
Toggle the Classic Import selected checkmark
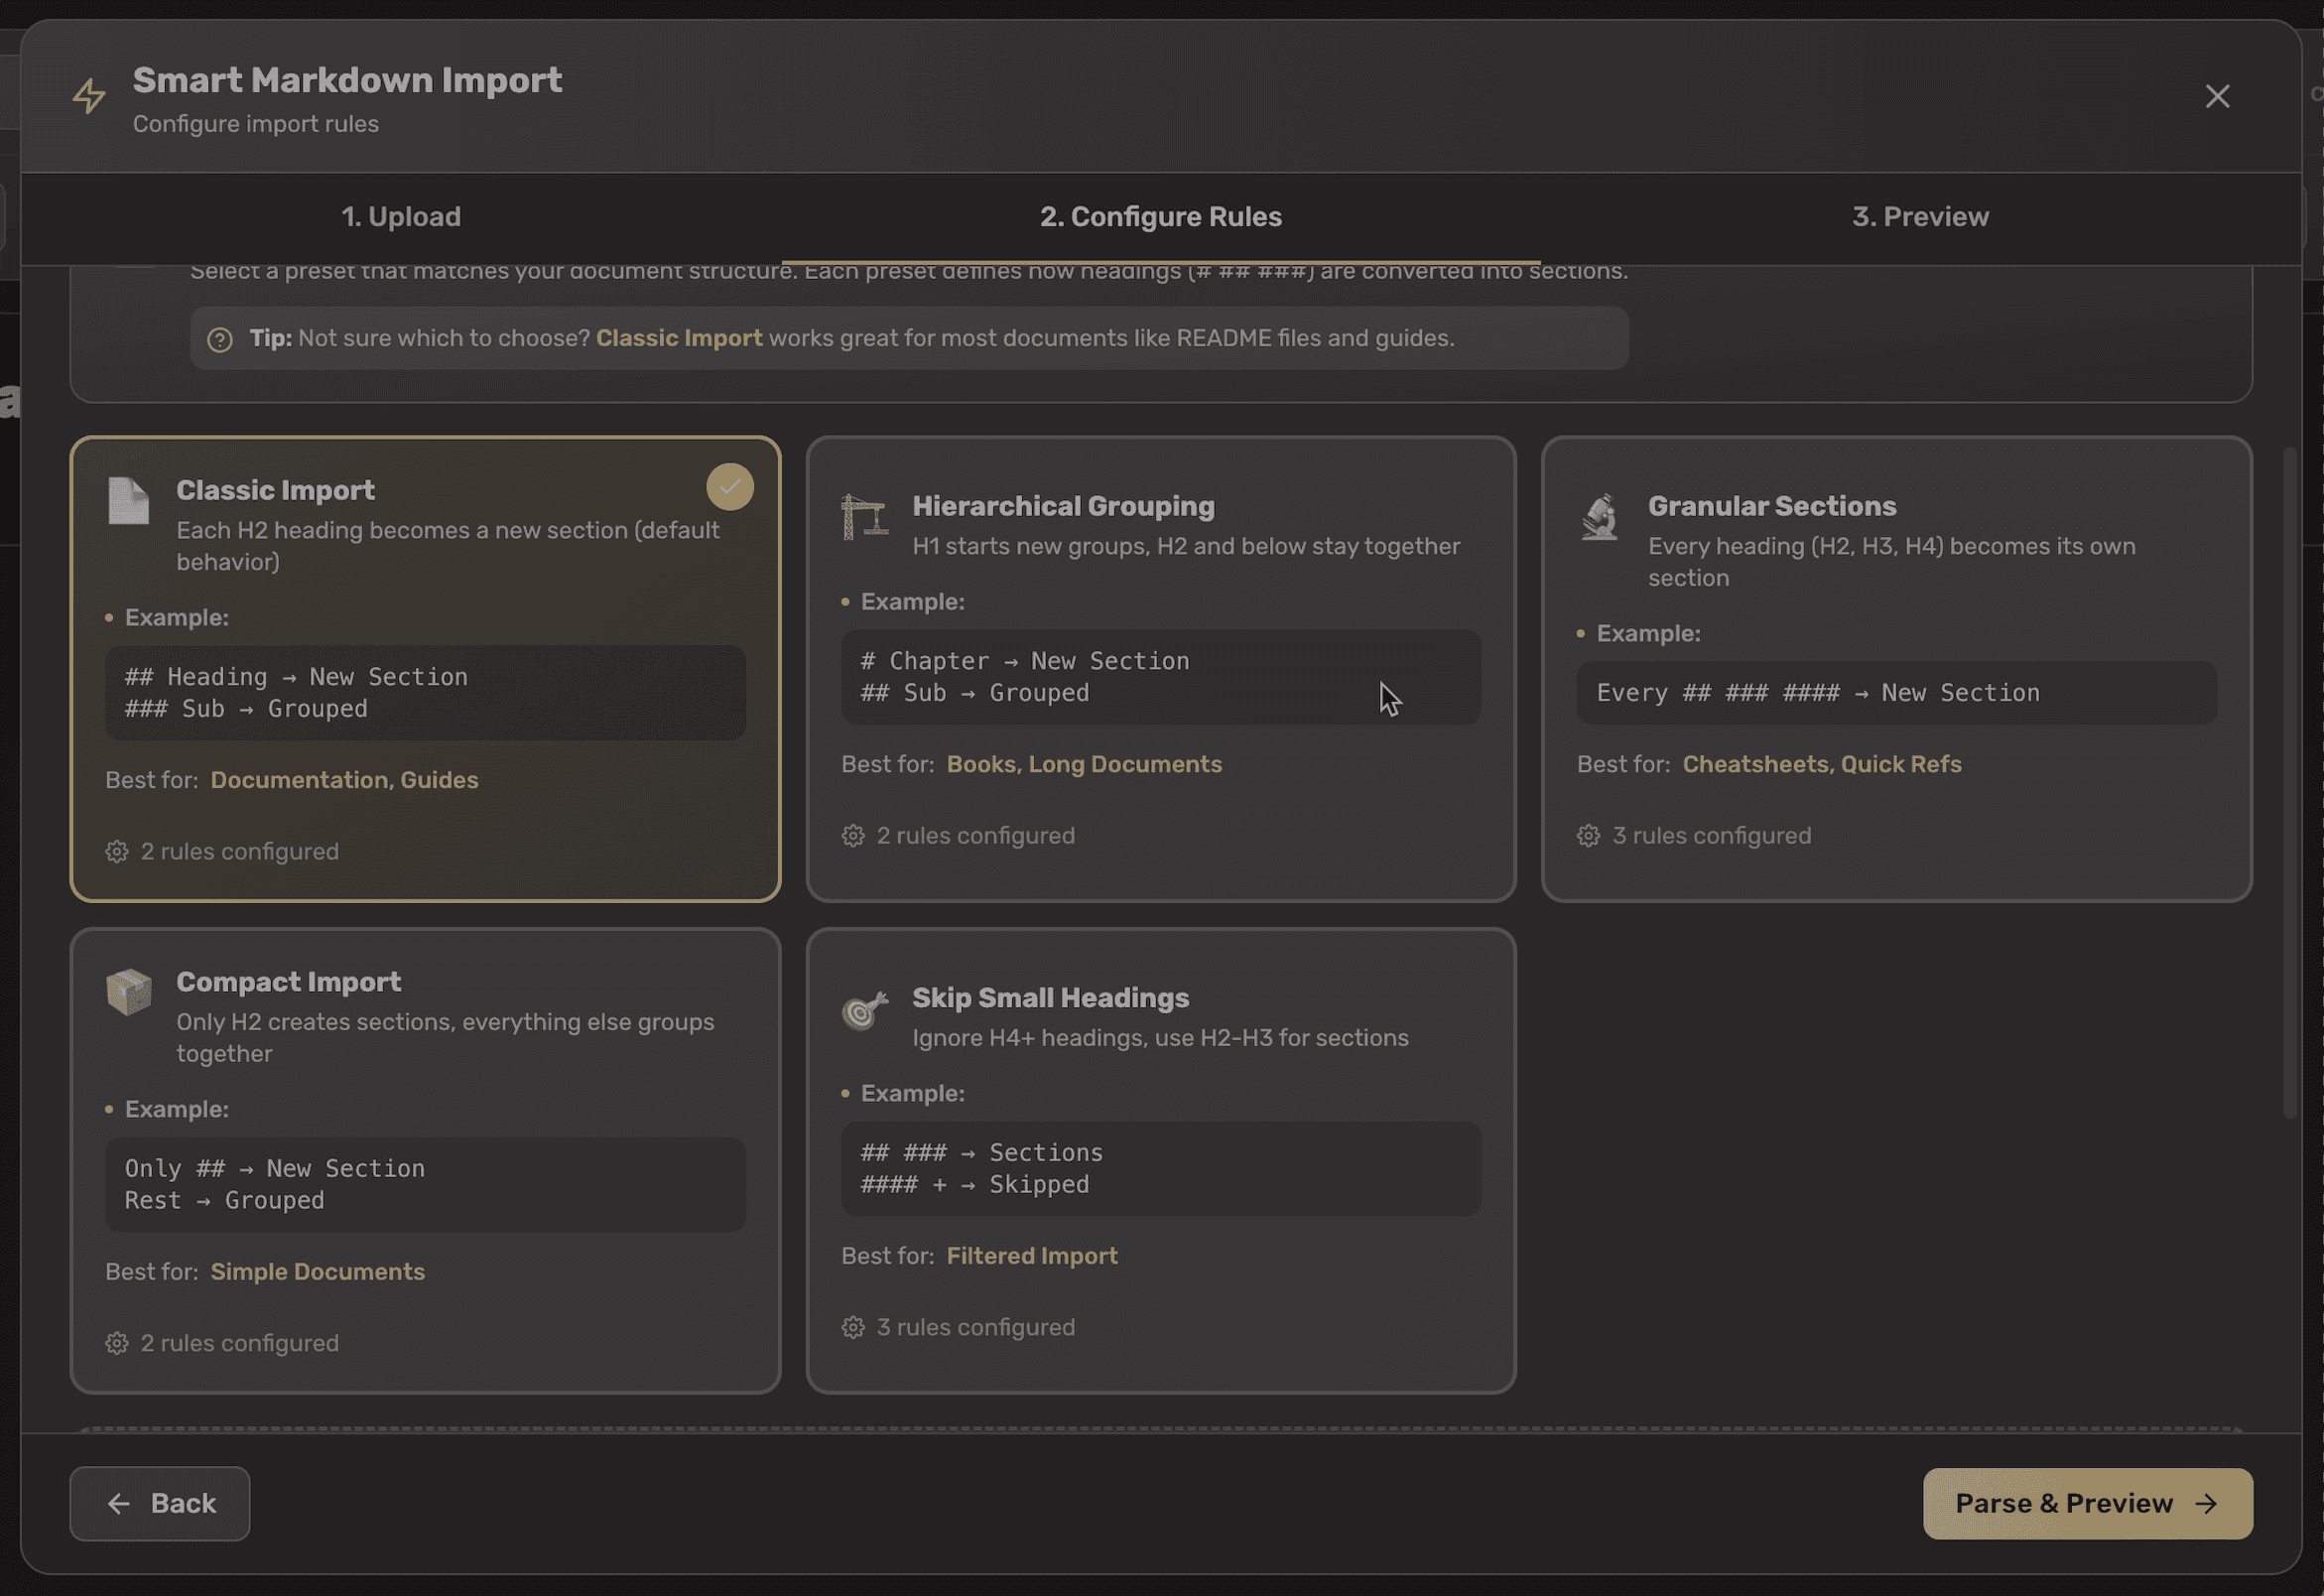(730, 487)
